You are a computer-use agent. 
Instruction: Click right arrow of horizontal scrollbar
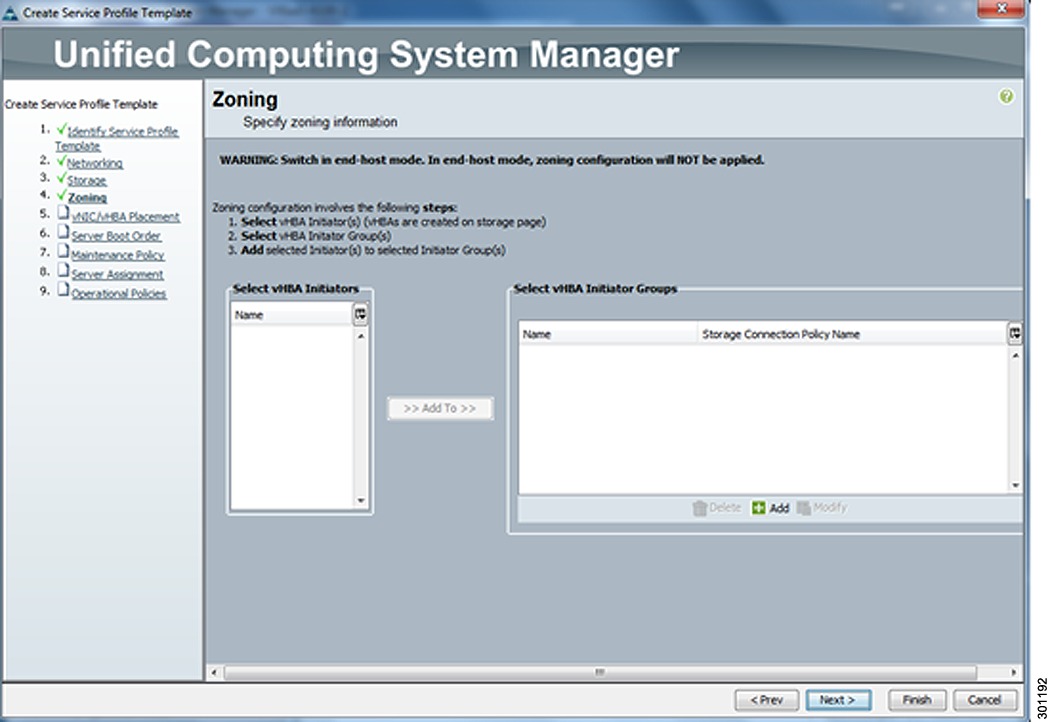[x=1014, y=672]
